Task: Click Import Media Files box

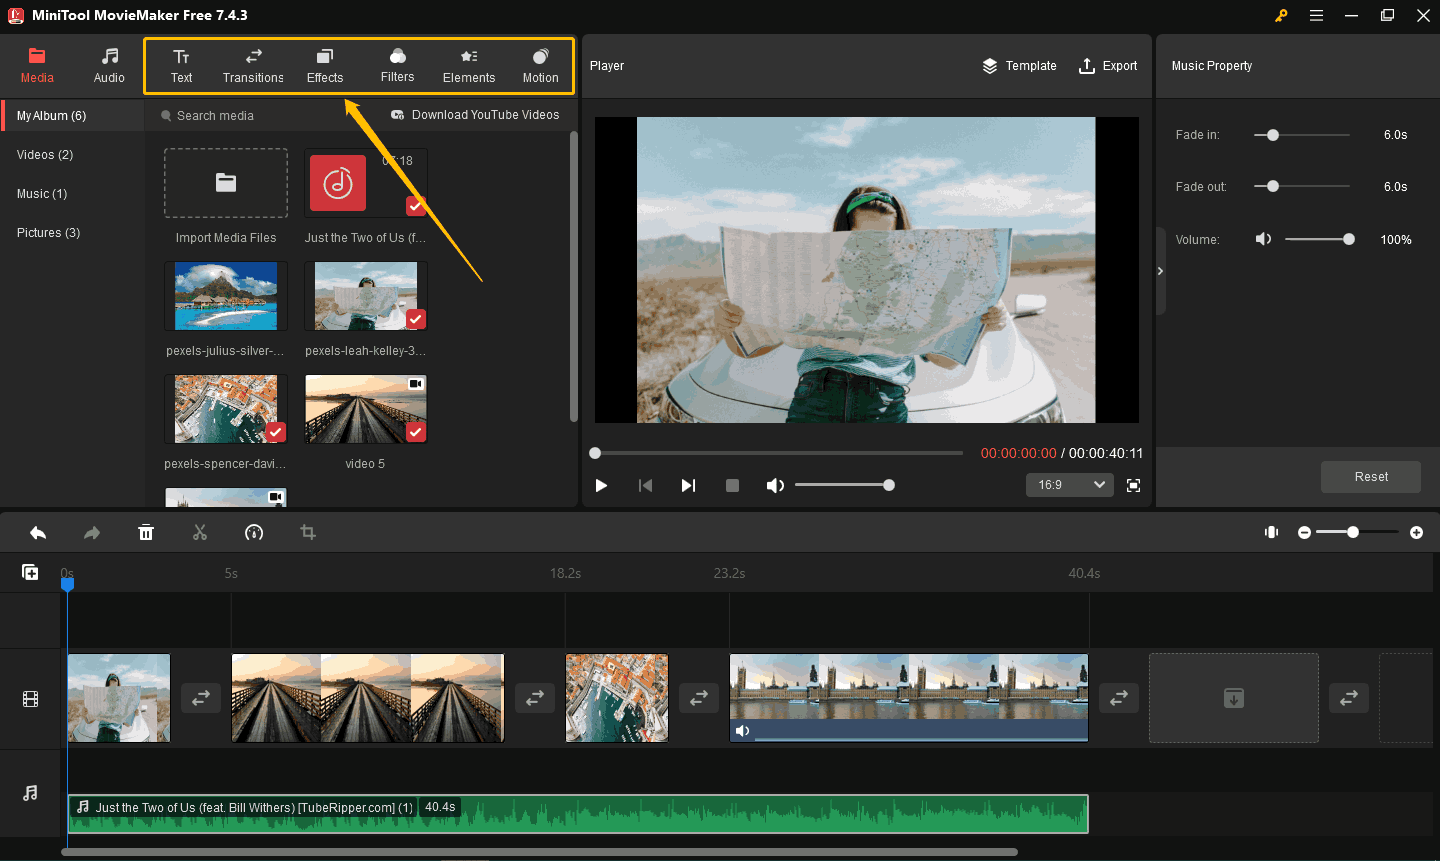Action: point(226,183)
